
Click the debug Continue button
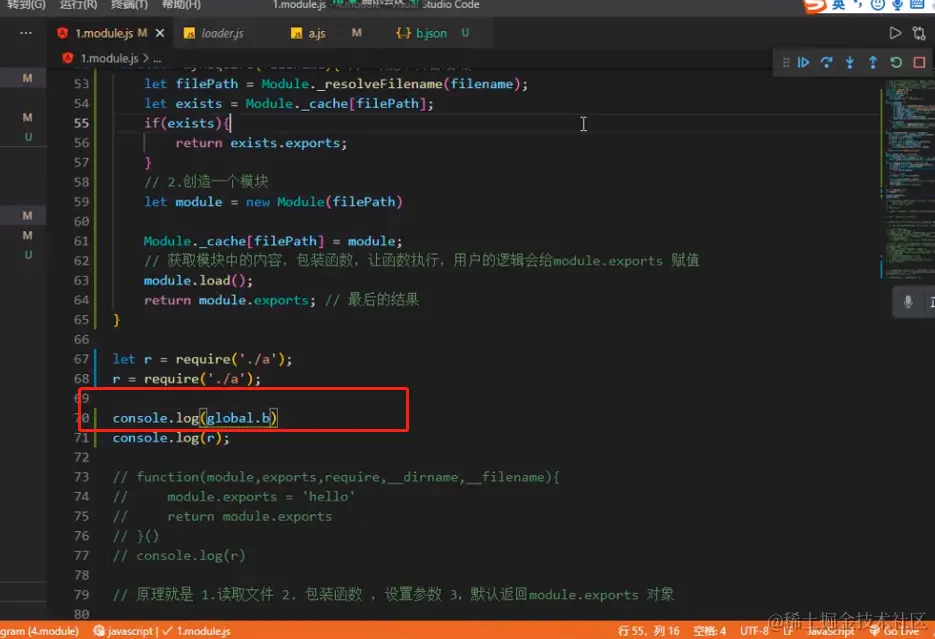[803, 63]
